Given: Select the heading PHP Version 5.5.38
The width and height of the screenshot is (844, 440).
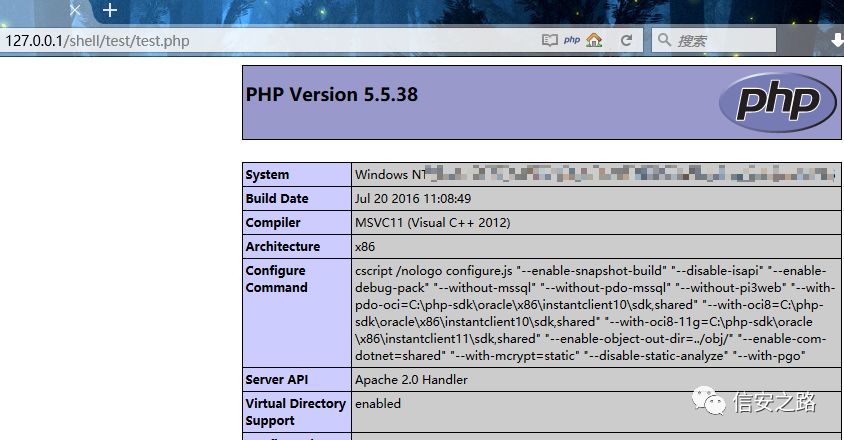Looking at the screenshot, I should point(332,95).
